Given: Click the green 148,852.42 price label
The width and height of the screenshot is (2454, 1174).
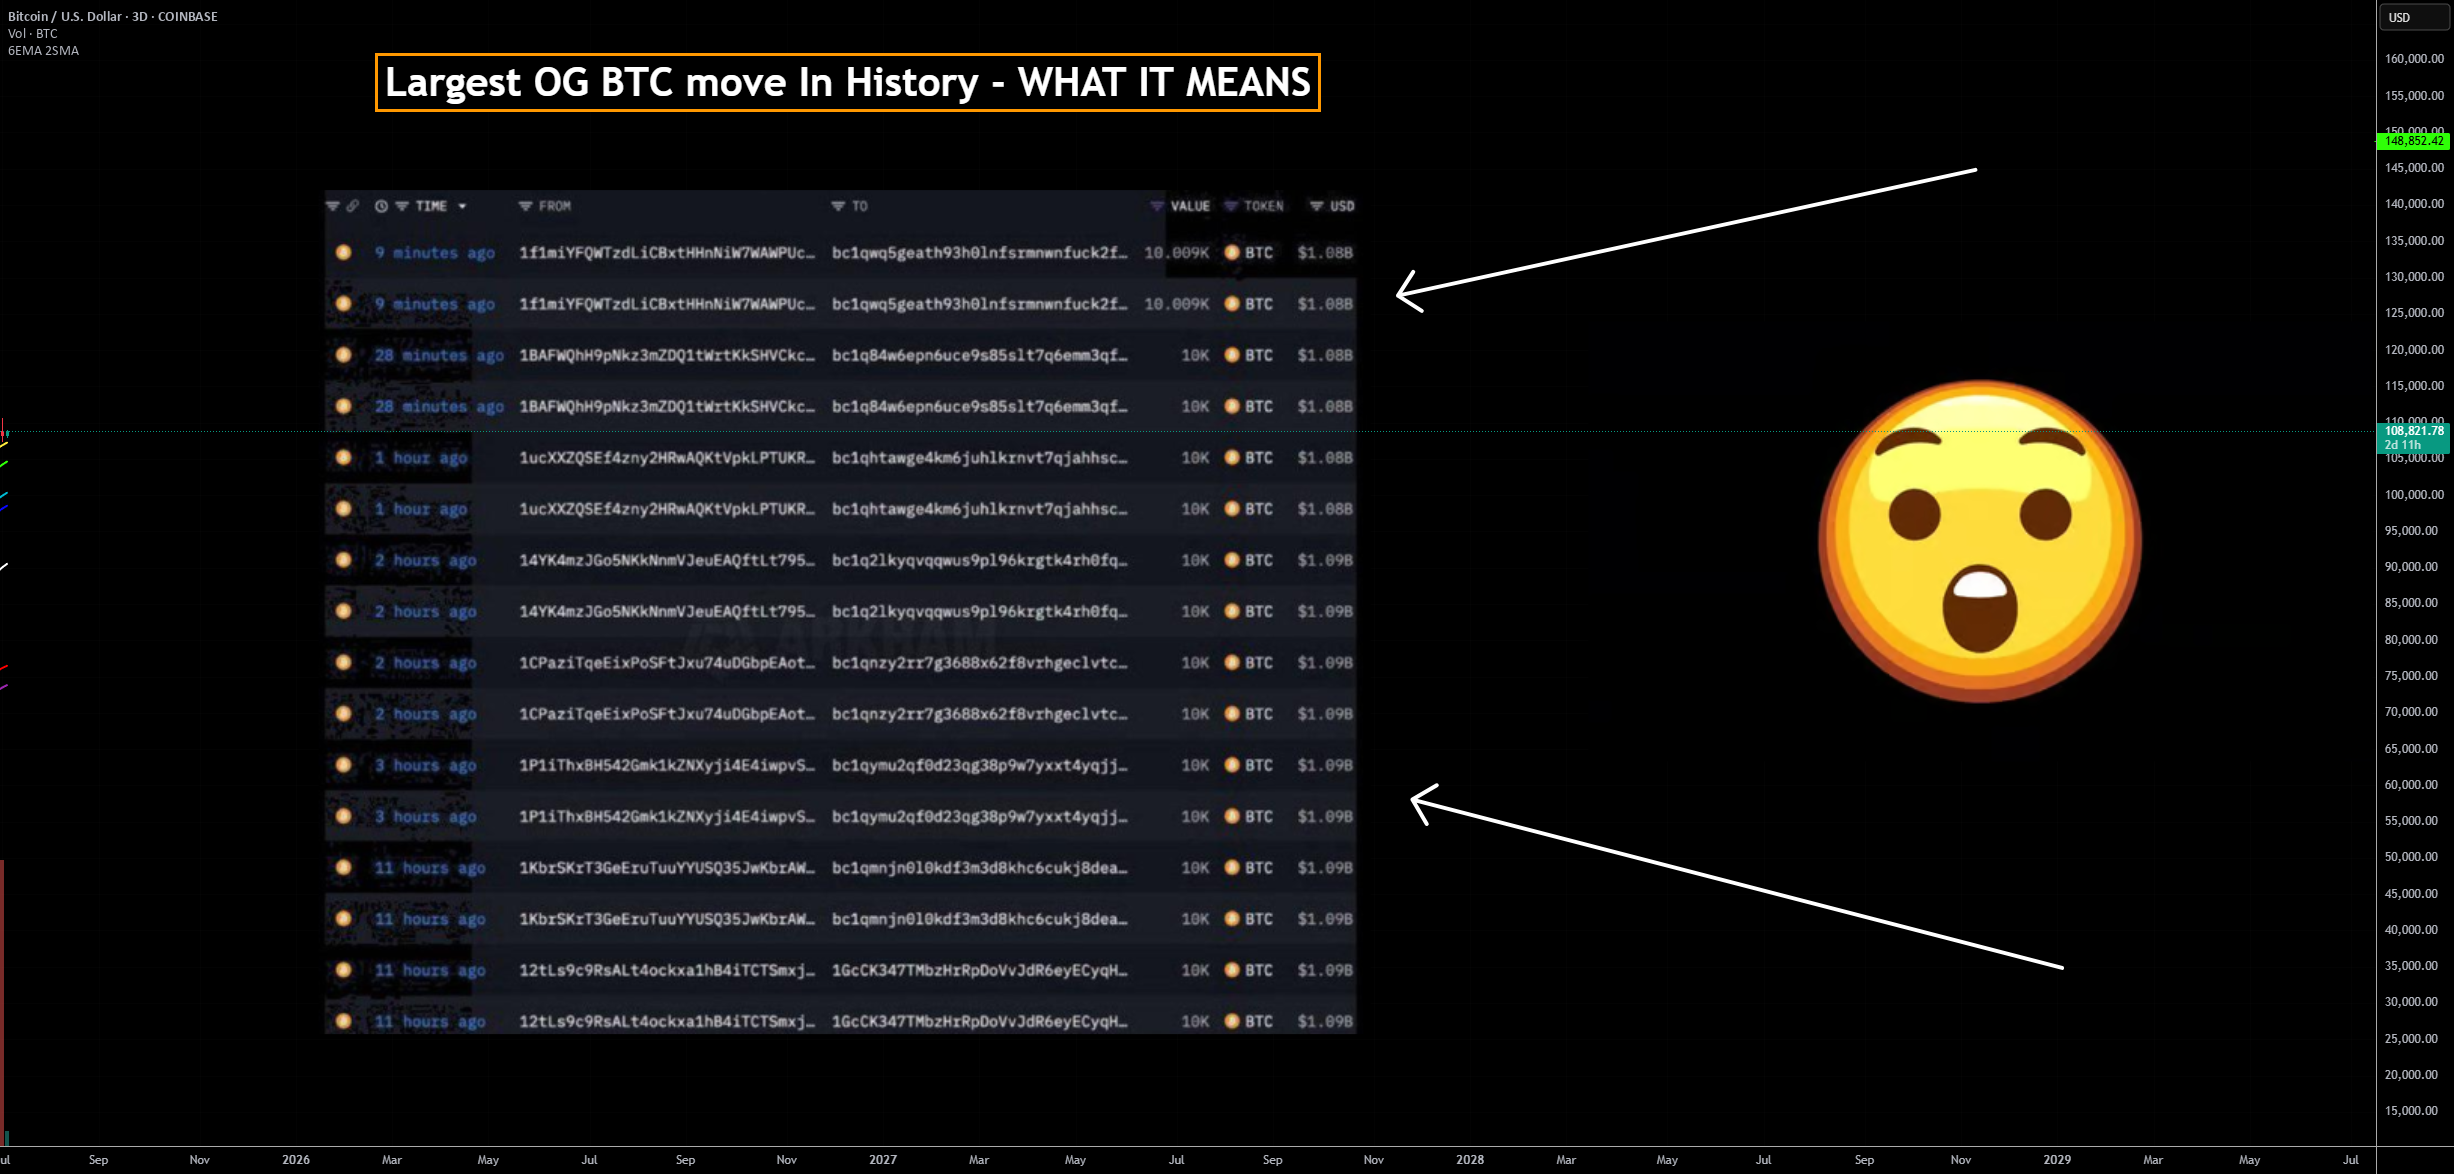Looking at the screenshot, I should [2414, 141].
